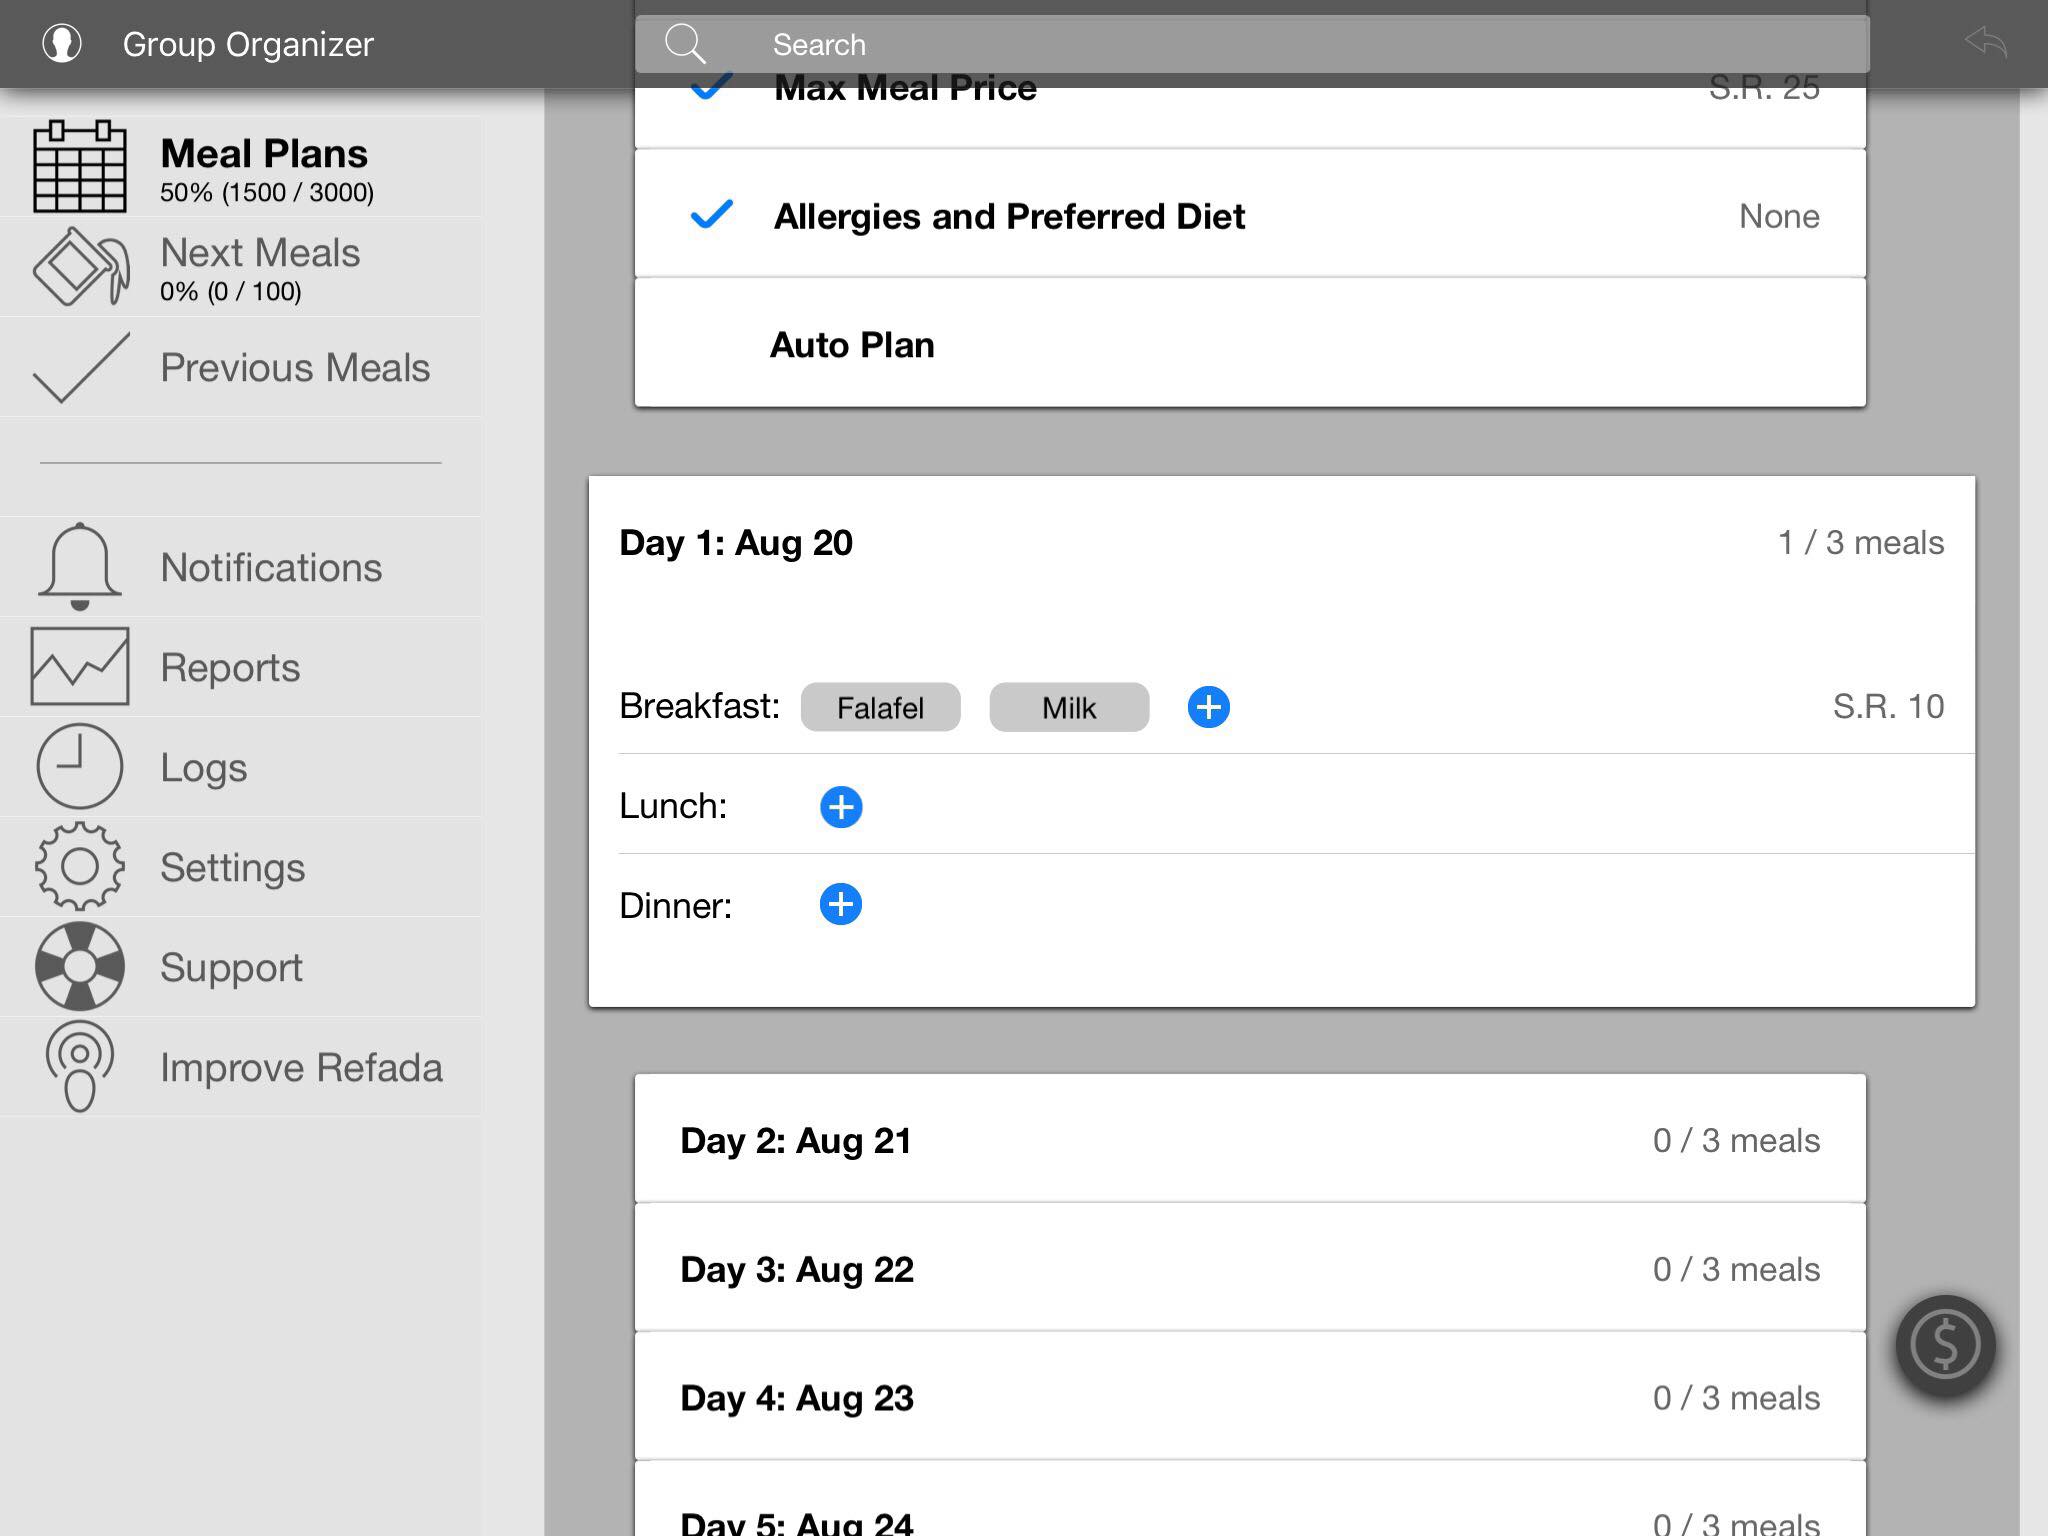Open Improve Refada menu item
This screenshot has width=2048, height=1536.
[300, 1067]
